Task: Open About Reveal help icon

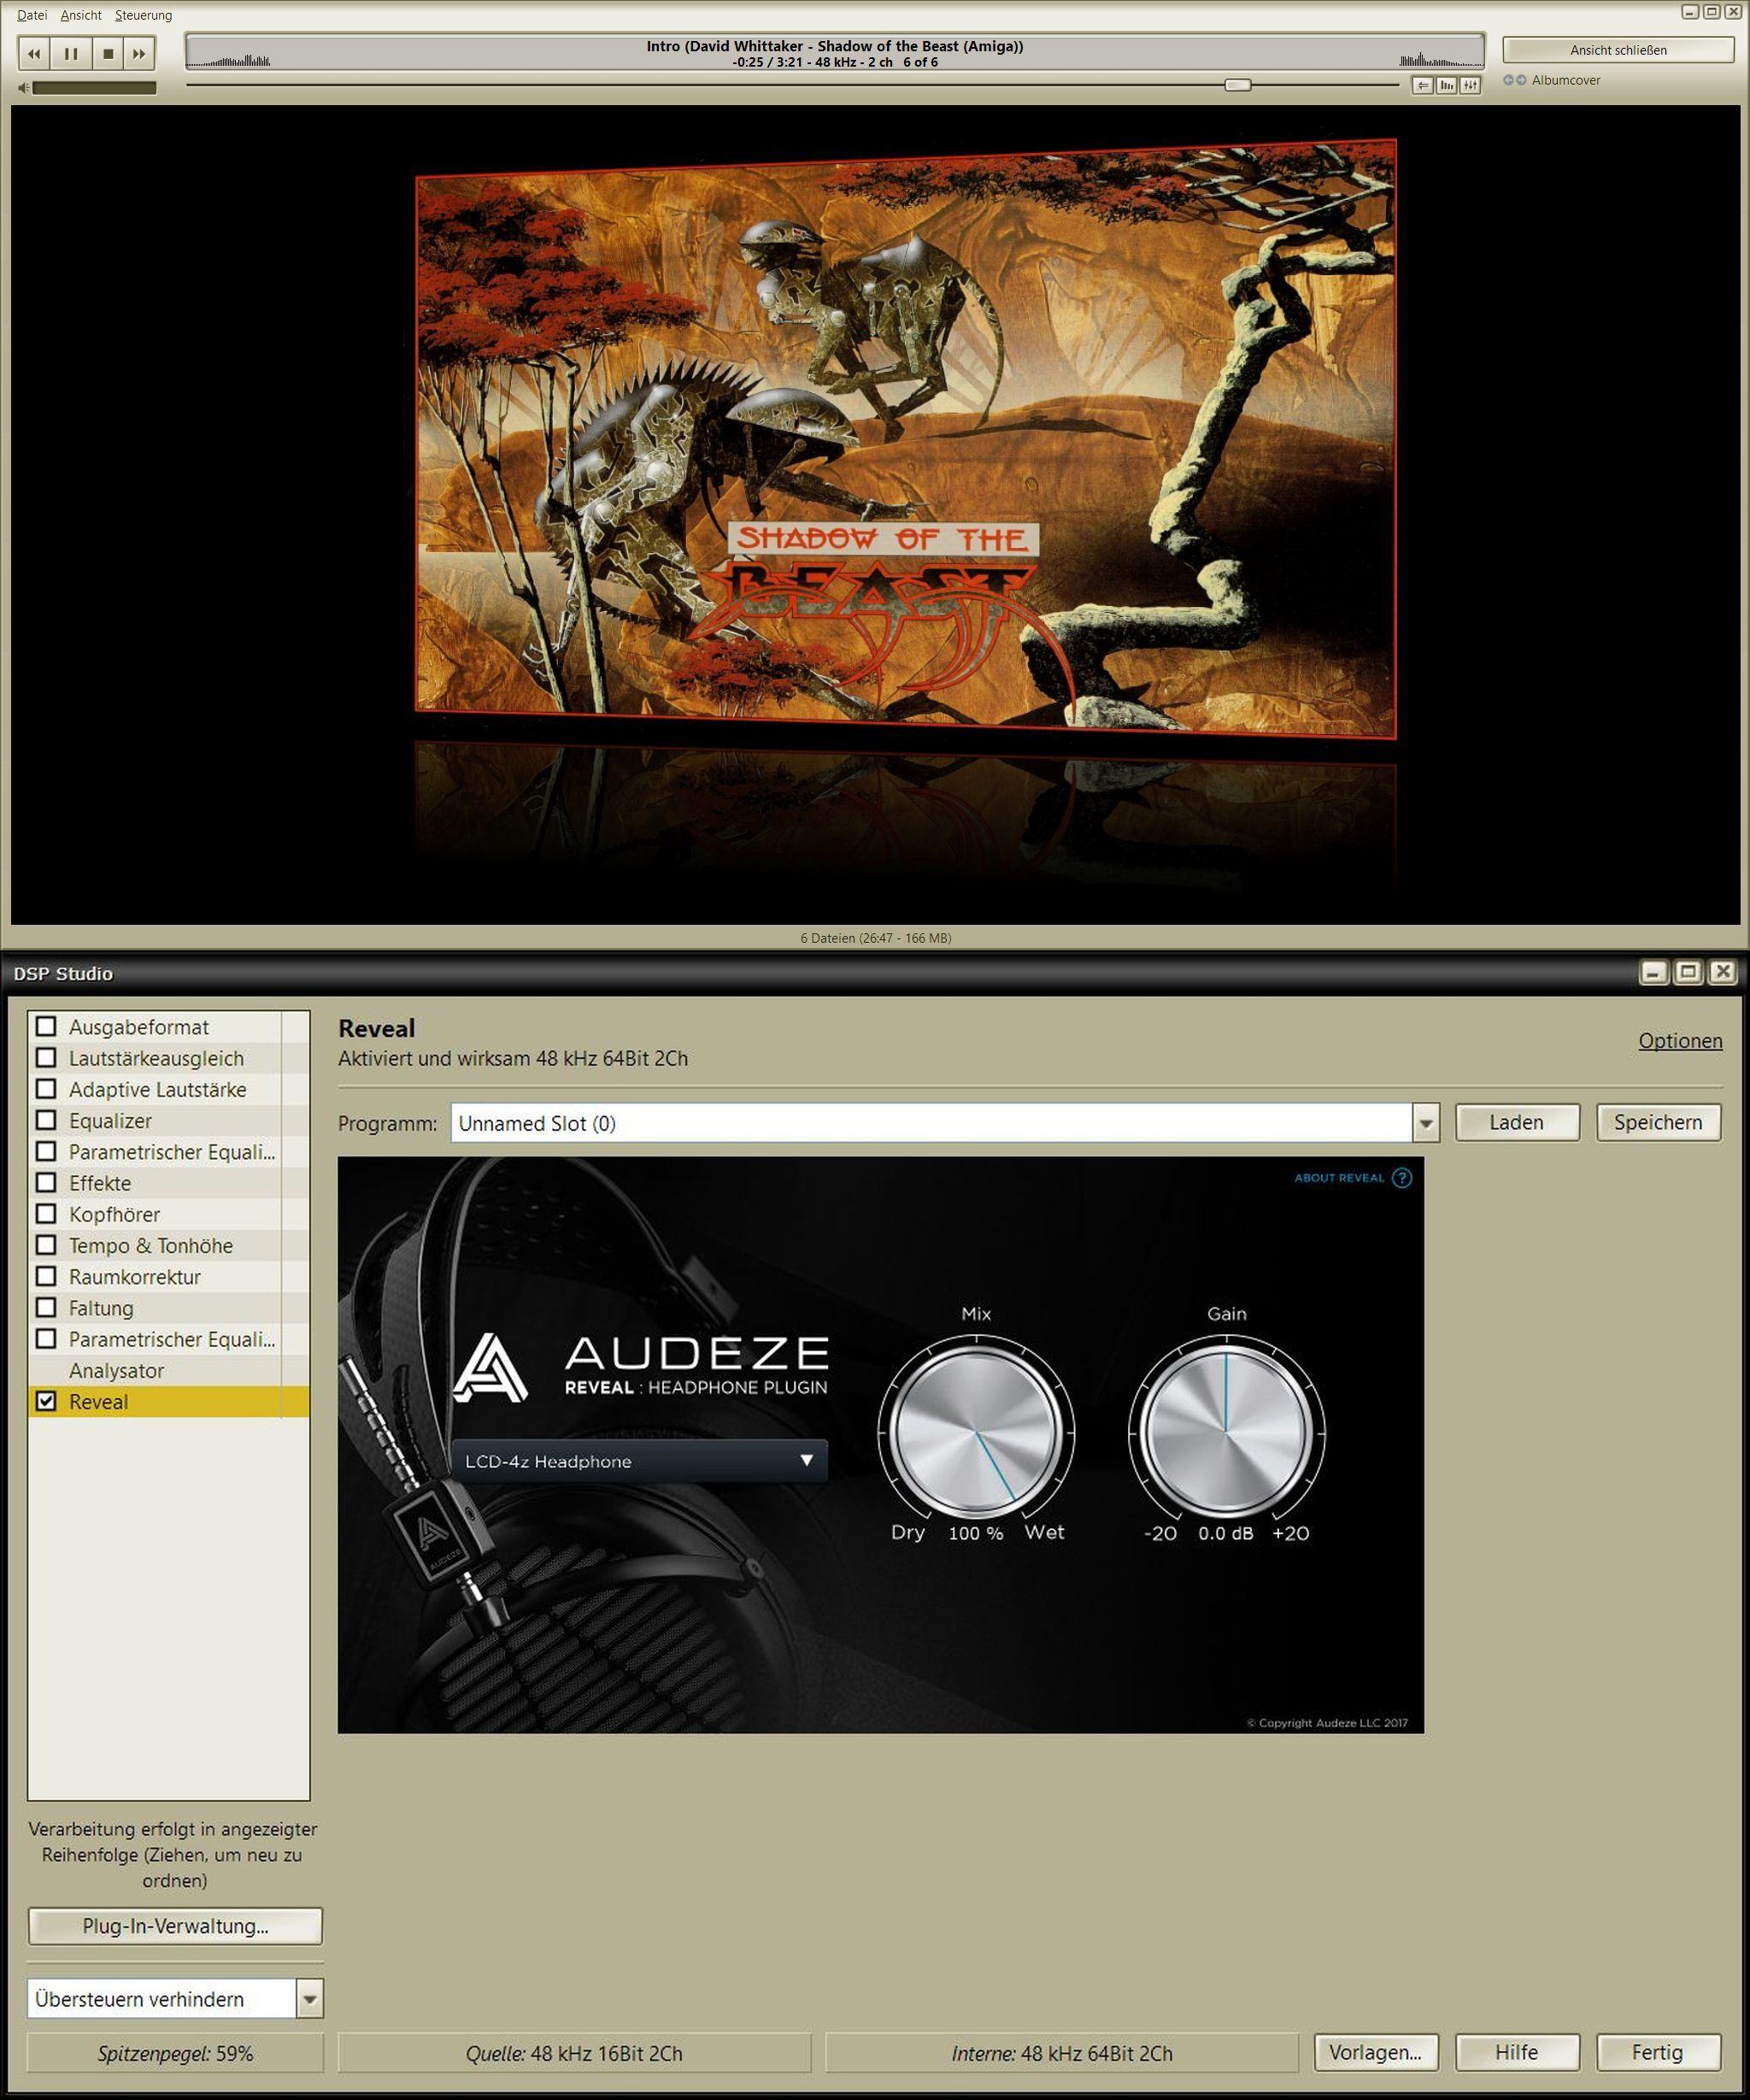Action: (x=1402, y=1177)
